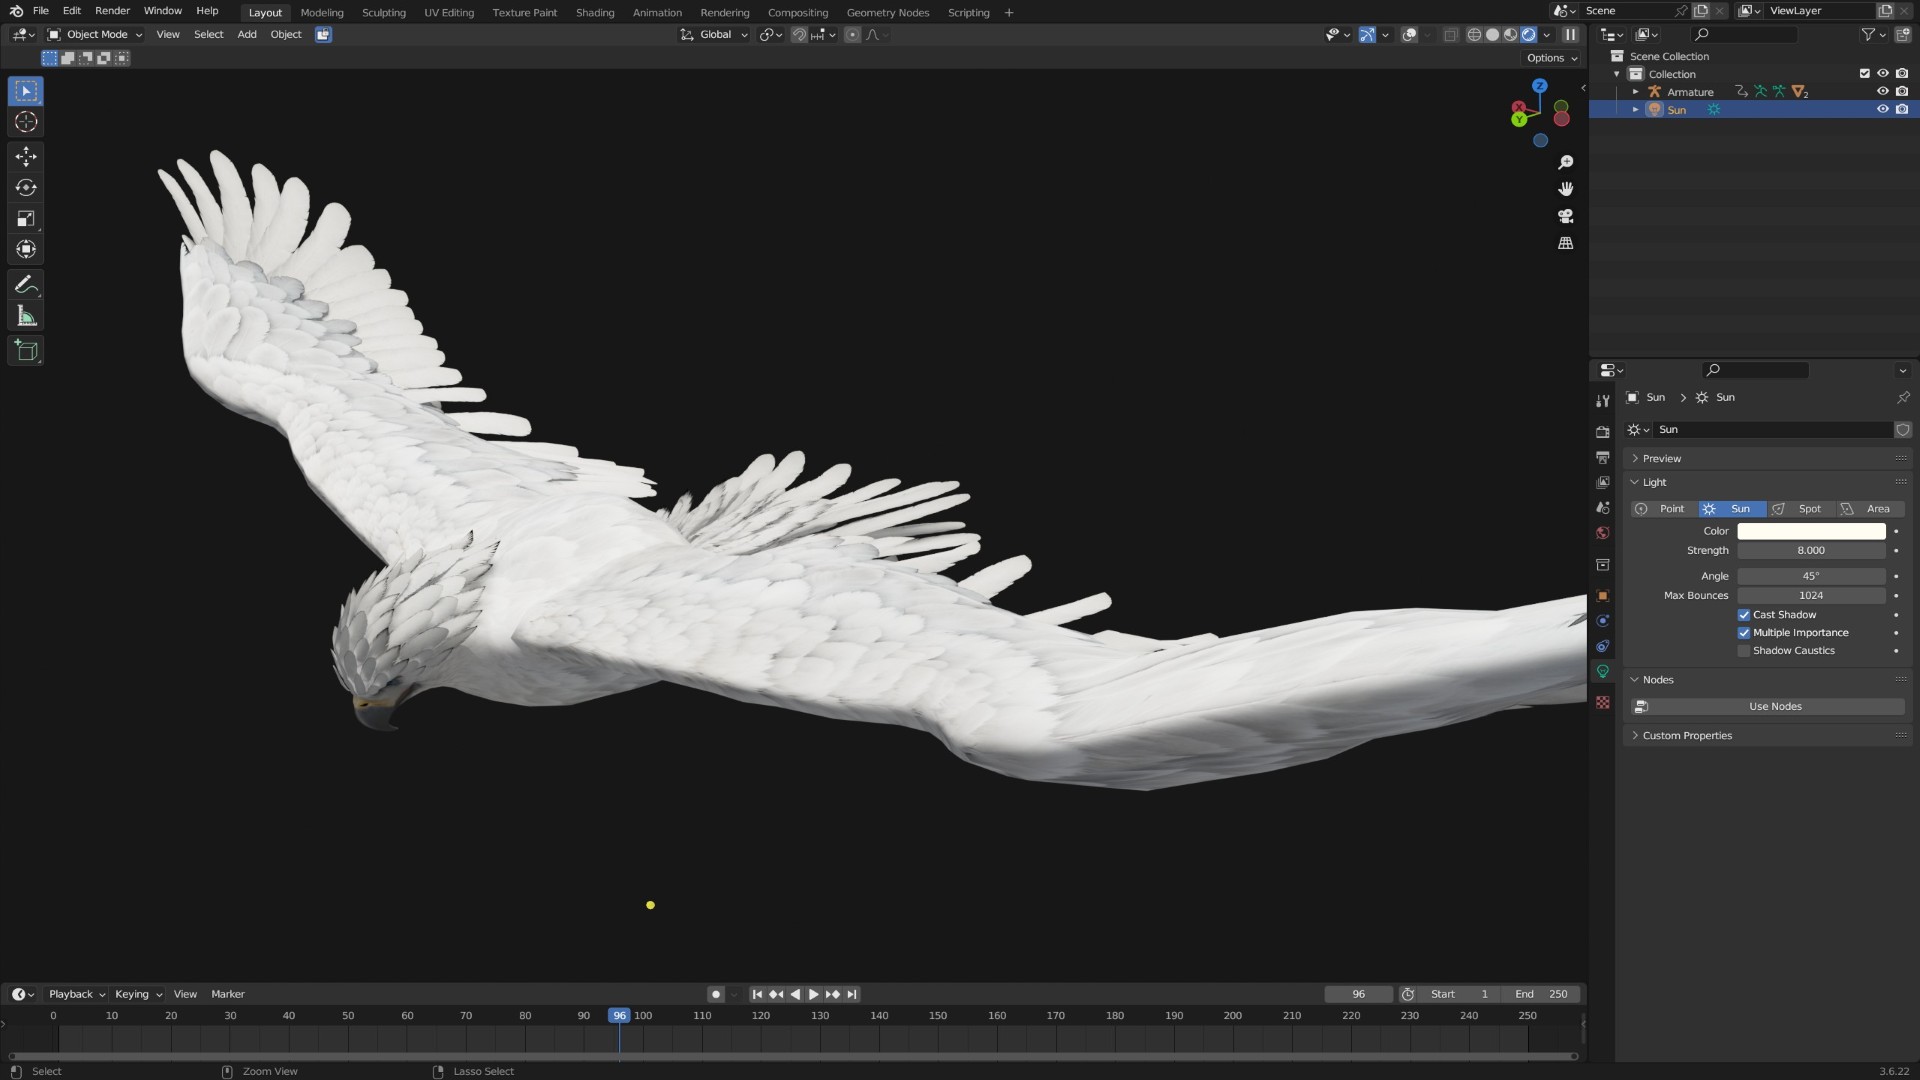1920x1080 pixels.
Task: Activate the Rotate tool
Action: coord(26,187)
